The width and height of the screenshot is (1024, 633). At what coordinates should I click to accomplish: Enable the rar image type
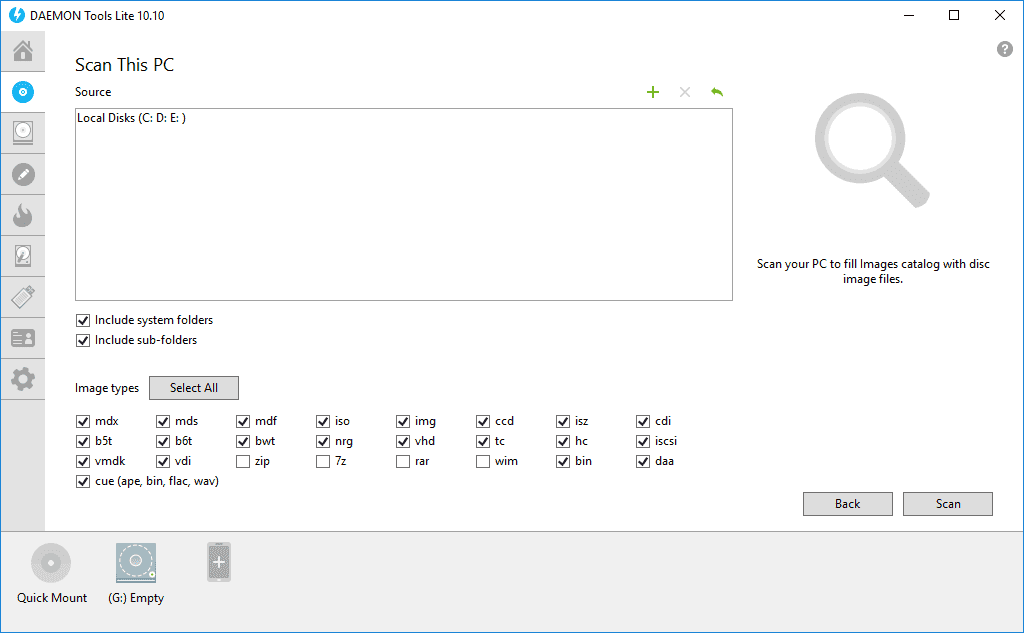point(403,462)
